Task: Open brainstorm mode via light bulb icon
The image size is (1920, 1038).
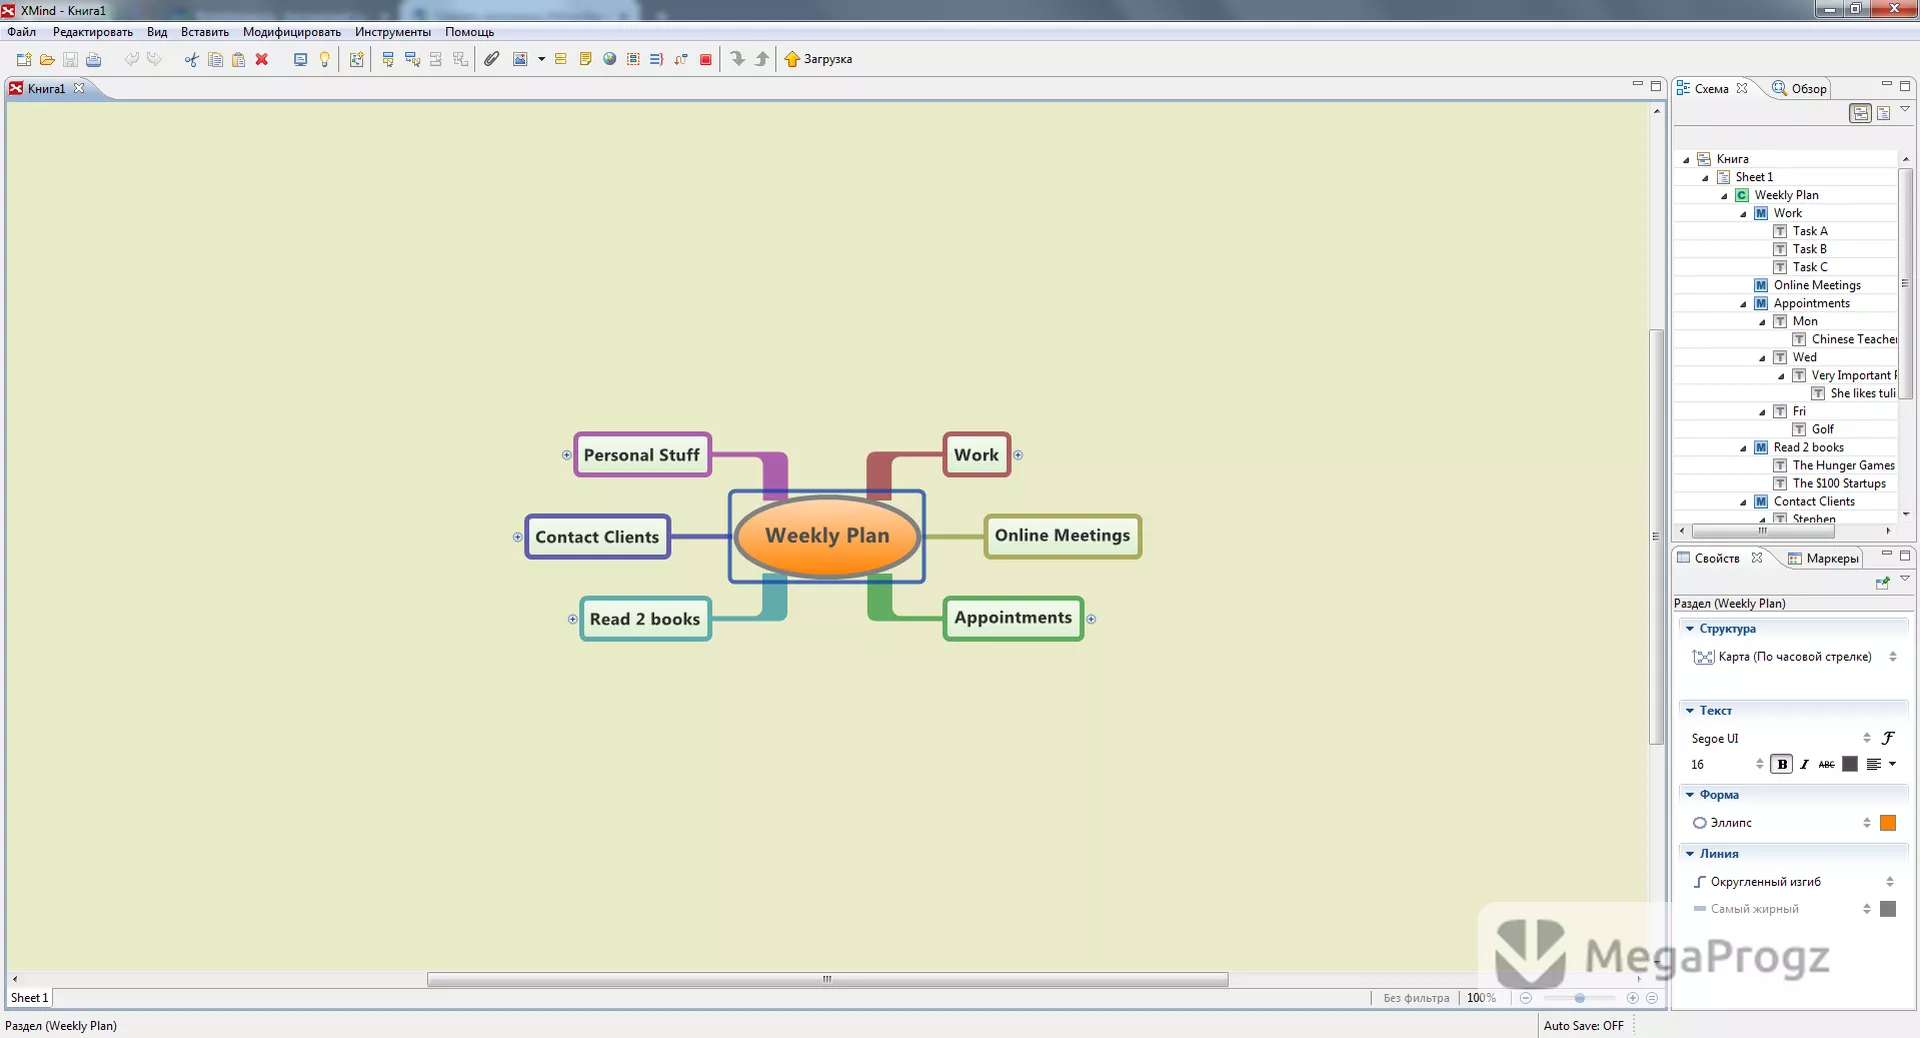Action: coord(324,59)
